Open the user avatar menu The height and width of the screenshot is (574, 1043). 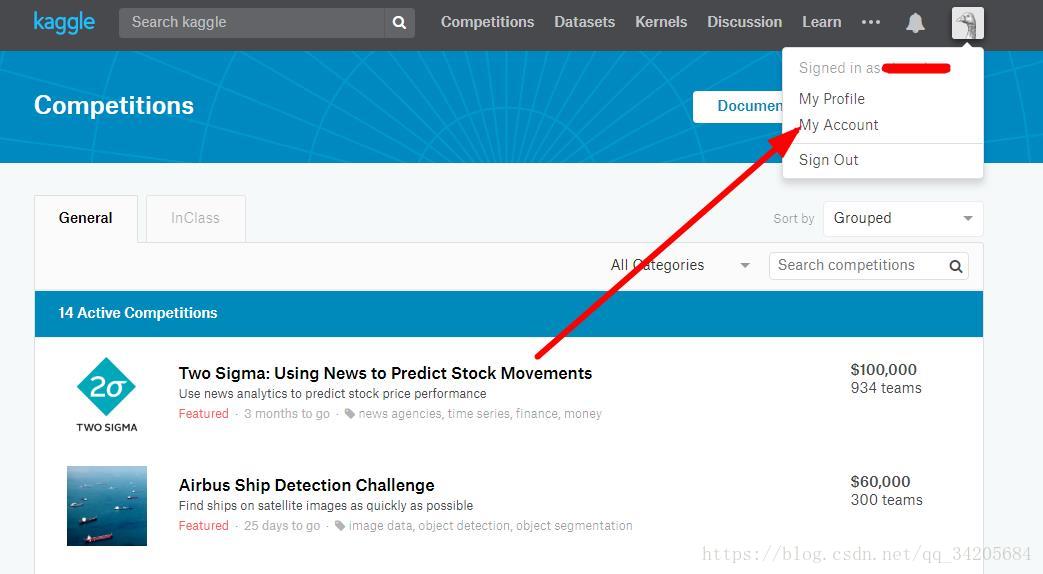pos(967,23)
